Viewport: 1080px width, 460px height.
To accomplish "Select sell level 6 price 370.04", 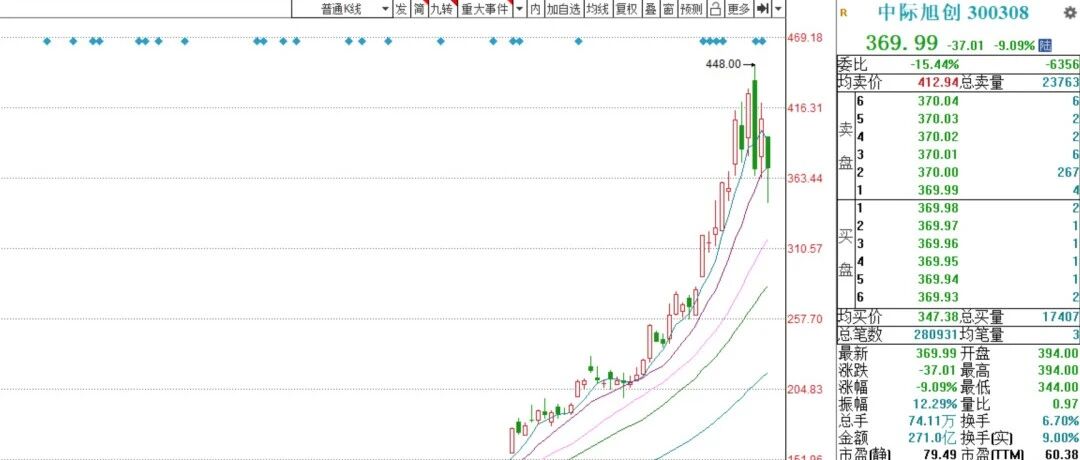I will (x=938, y=101).
